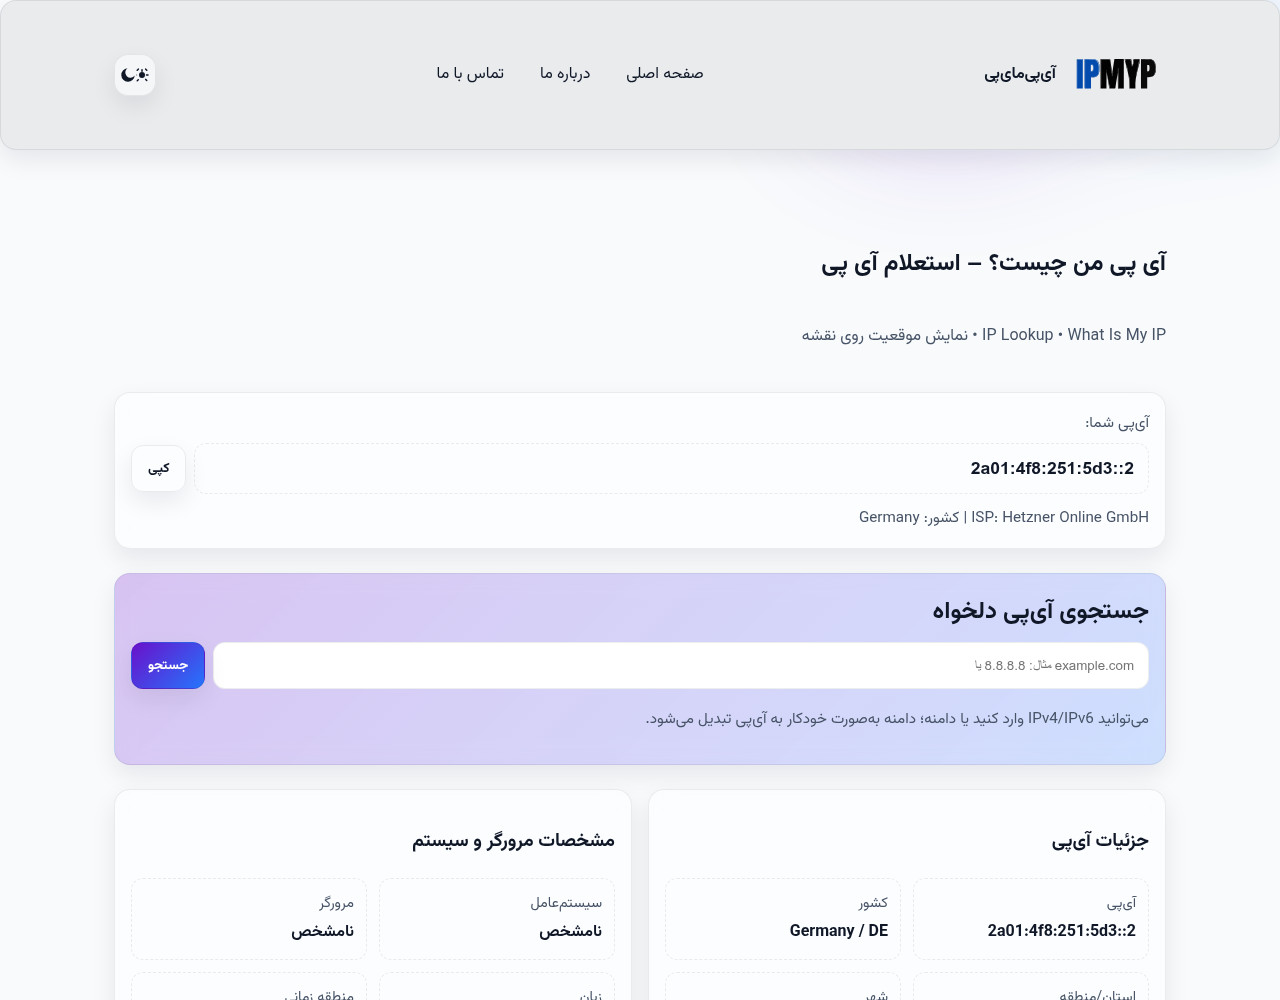Focus the IP search input field

click(680, 666)
